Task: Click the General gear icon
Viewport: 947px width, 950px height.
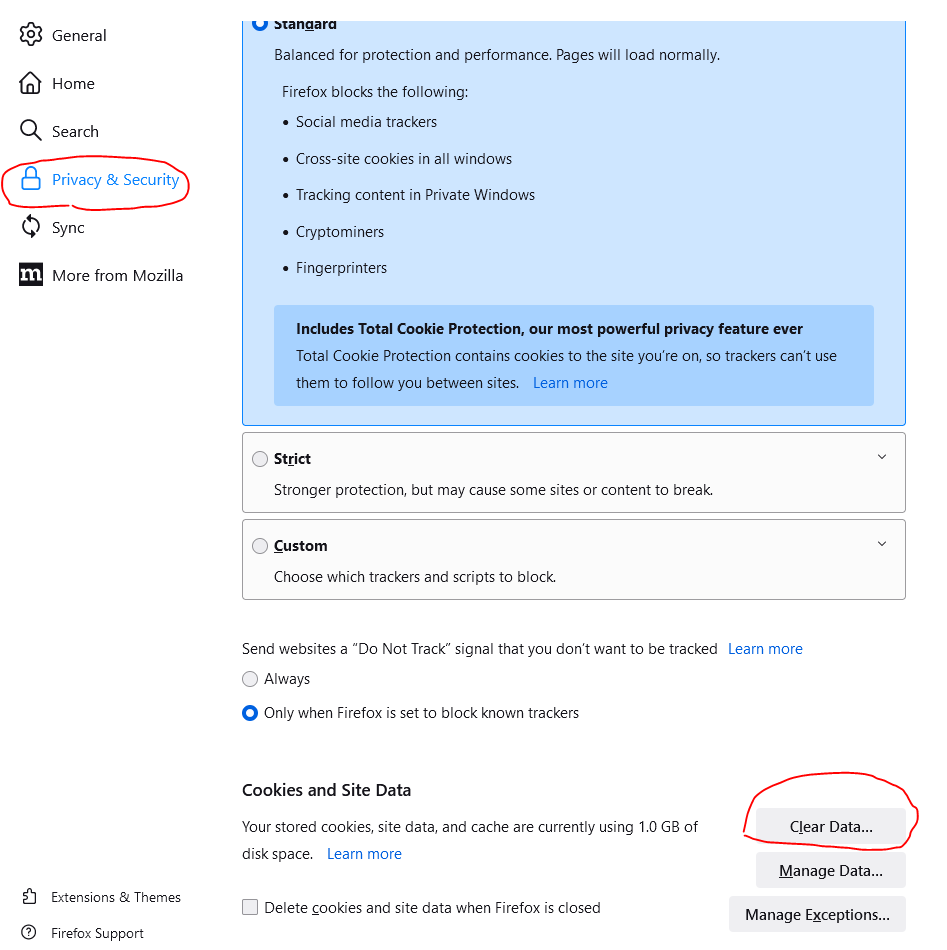Action: pyautogui.click(x=30, y=35)
